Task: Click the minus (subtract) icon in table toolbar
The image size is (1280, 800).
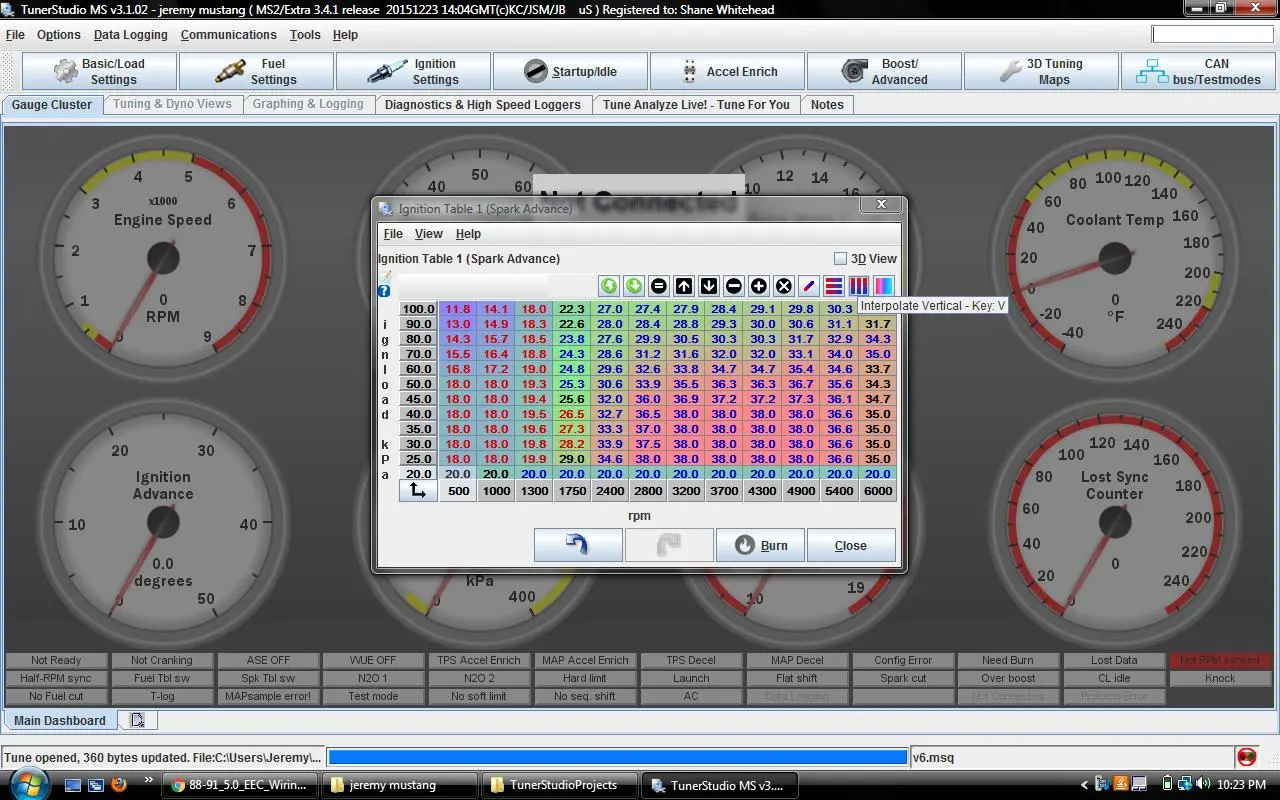Action: (734, 286)
